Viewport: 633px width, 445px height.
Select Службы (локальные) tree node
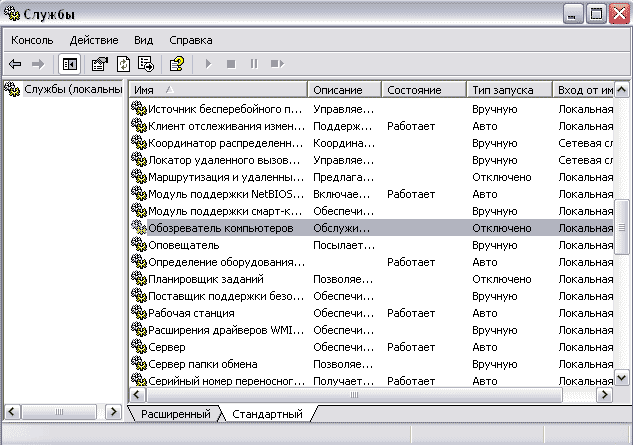tap(73, 89)
